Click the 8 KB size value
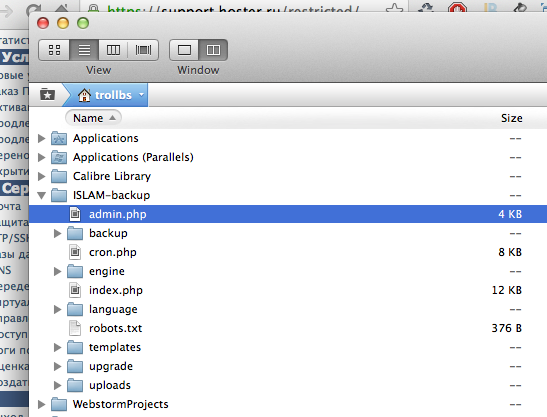547x417 pixels. point(510,252)
